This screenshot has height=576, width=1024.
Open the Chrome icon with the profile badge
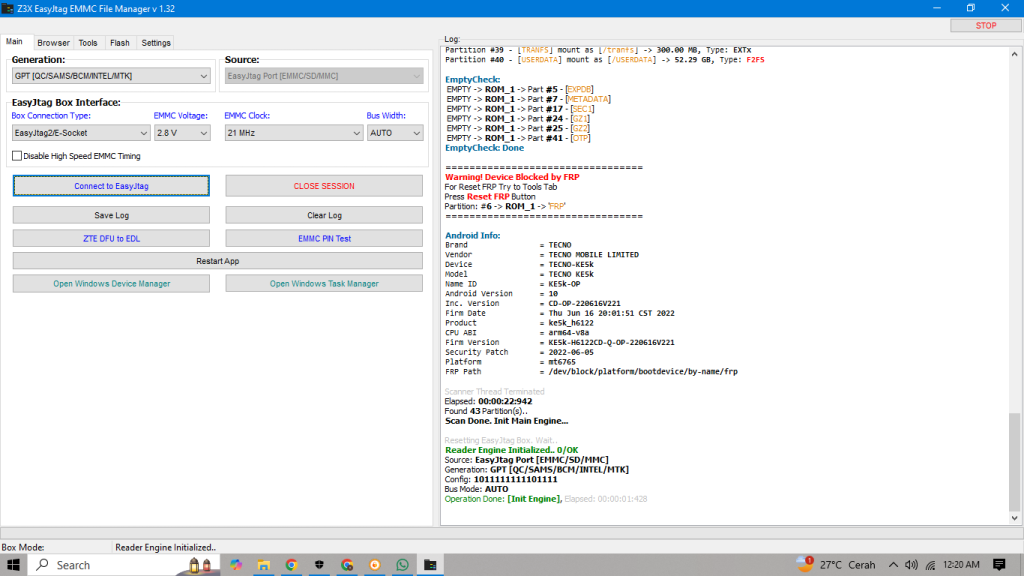coord(347,565)
